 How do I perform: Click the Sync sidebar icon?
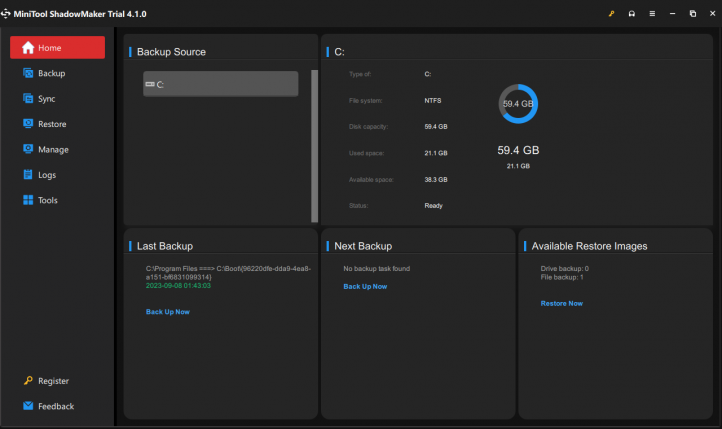pos(28,98)
